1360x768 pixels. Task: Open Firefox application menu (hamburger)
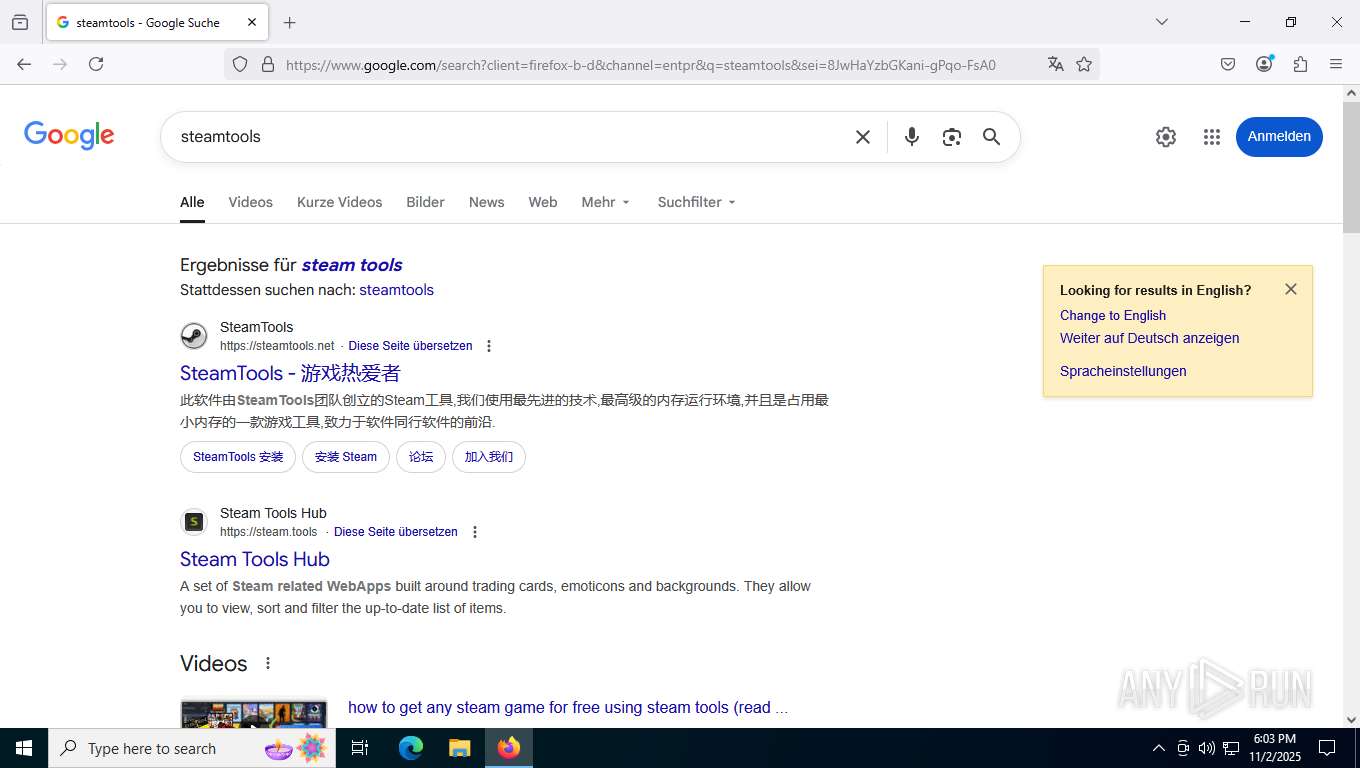click(1336, 64)
